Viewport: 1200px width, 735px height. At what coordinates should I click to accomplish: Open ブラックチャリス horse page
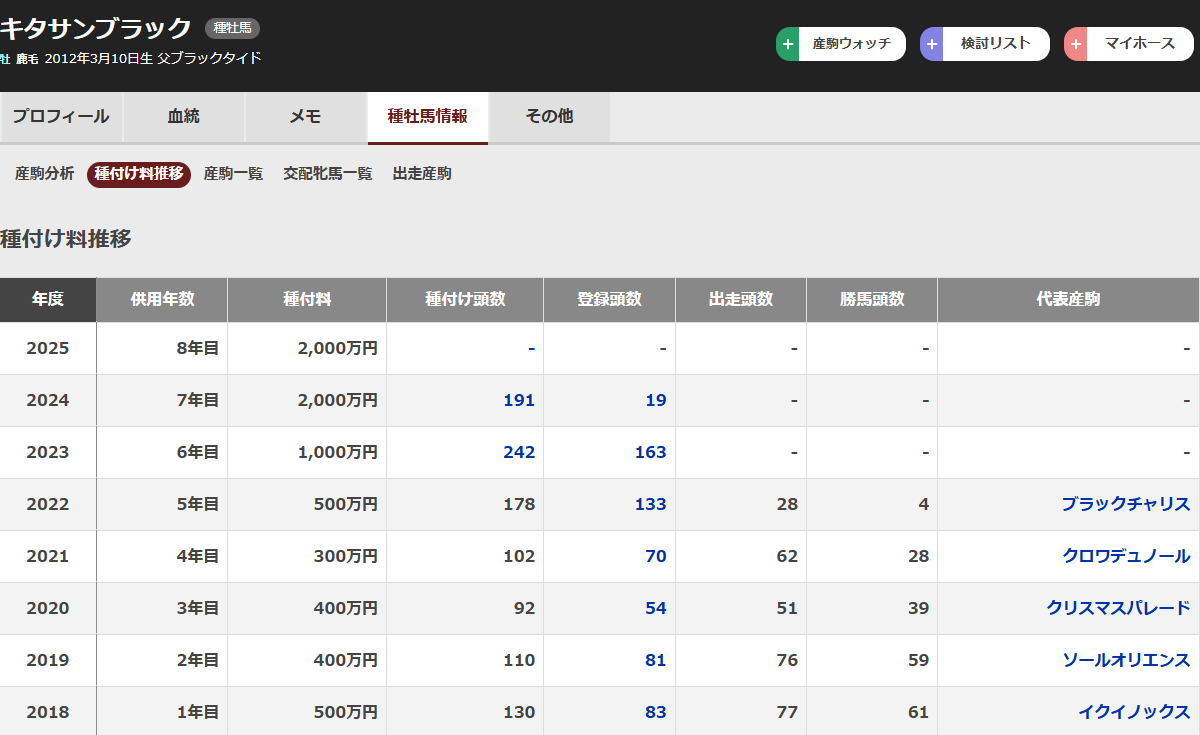(1126, 504)
